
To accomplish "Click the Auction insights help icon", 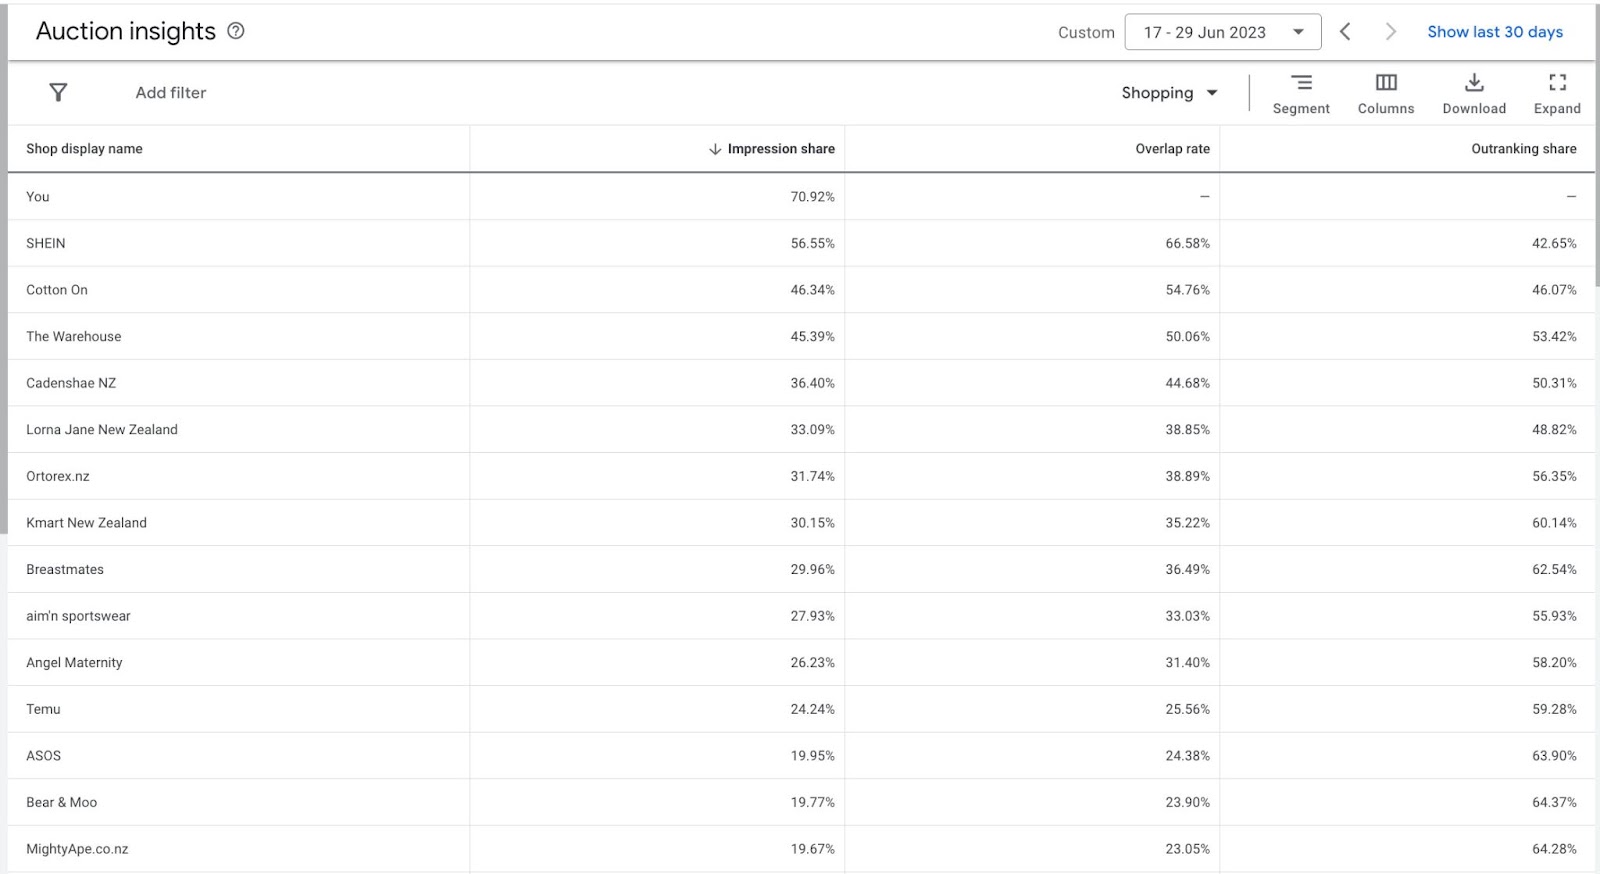I will (236, 31).
